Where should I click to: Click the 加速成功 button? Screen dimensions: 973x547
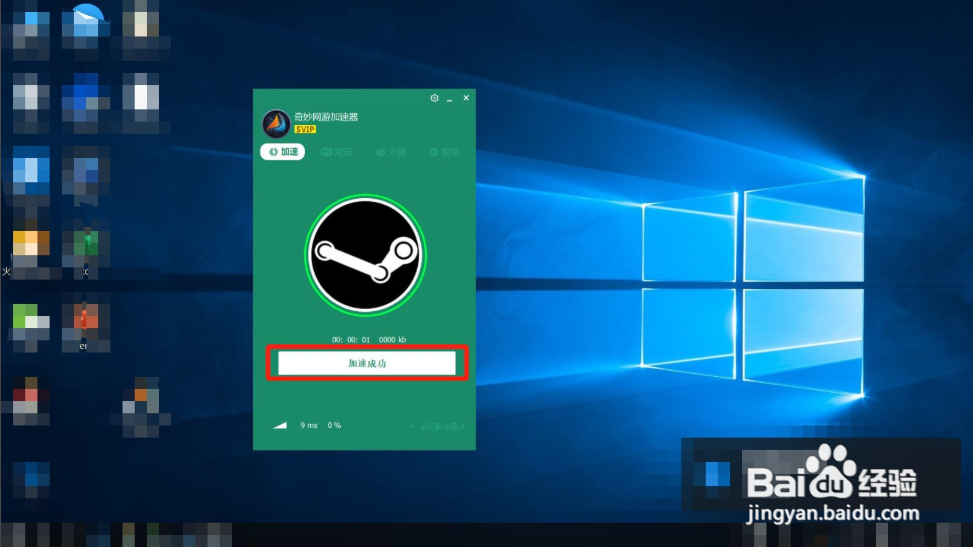[367, 363]
